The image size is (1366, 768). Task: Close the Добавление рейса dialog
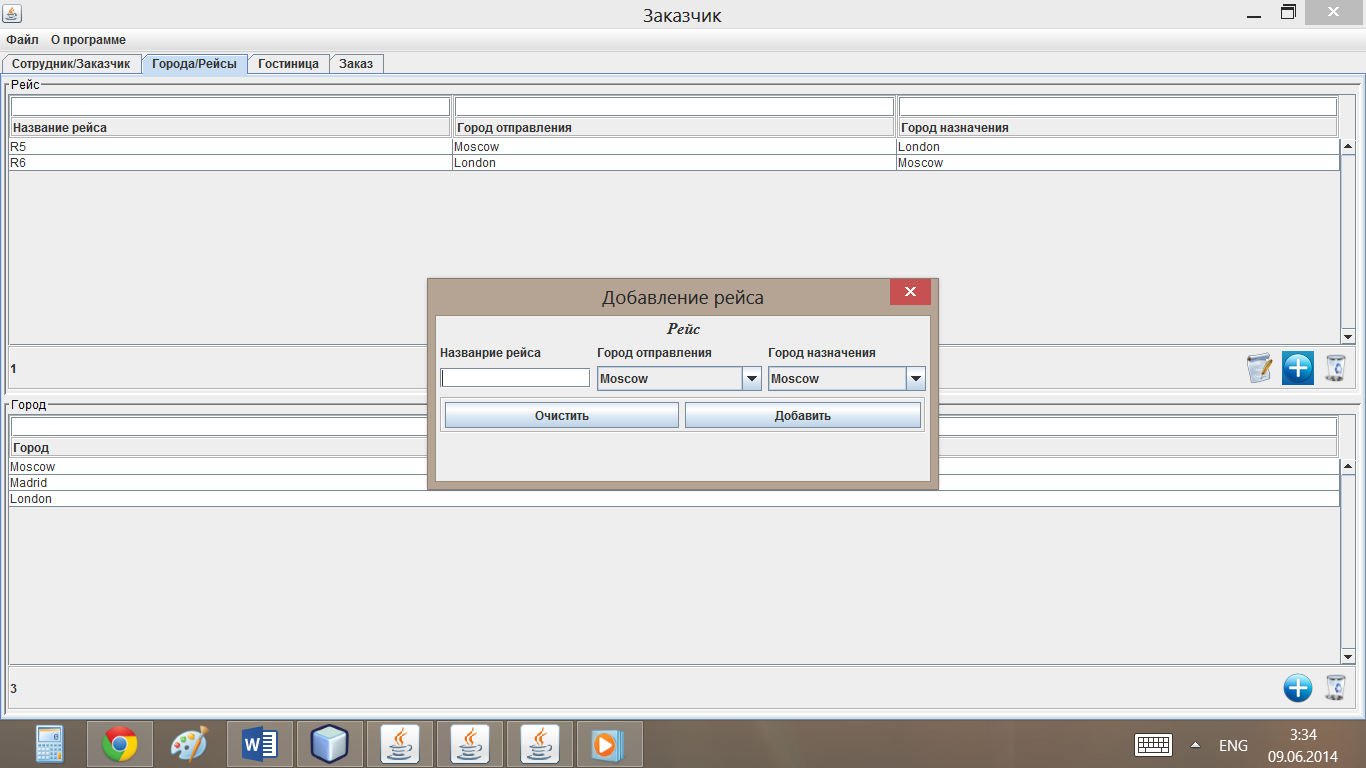pos(910,292)
